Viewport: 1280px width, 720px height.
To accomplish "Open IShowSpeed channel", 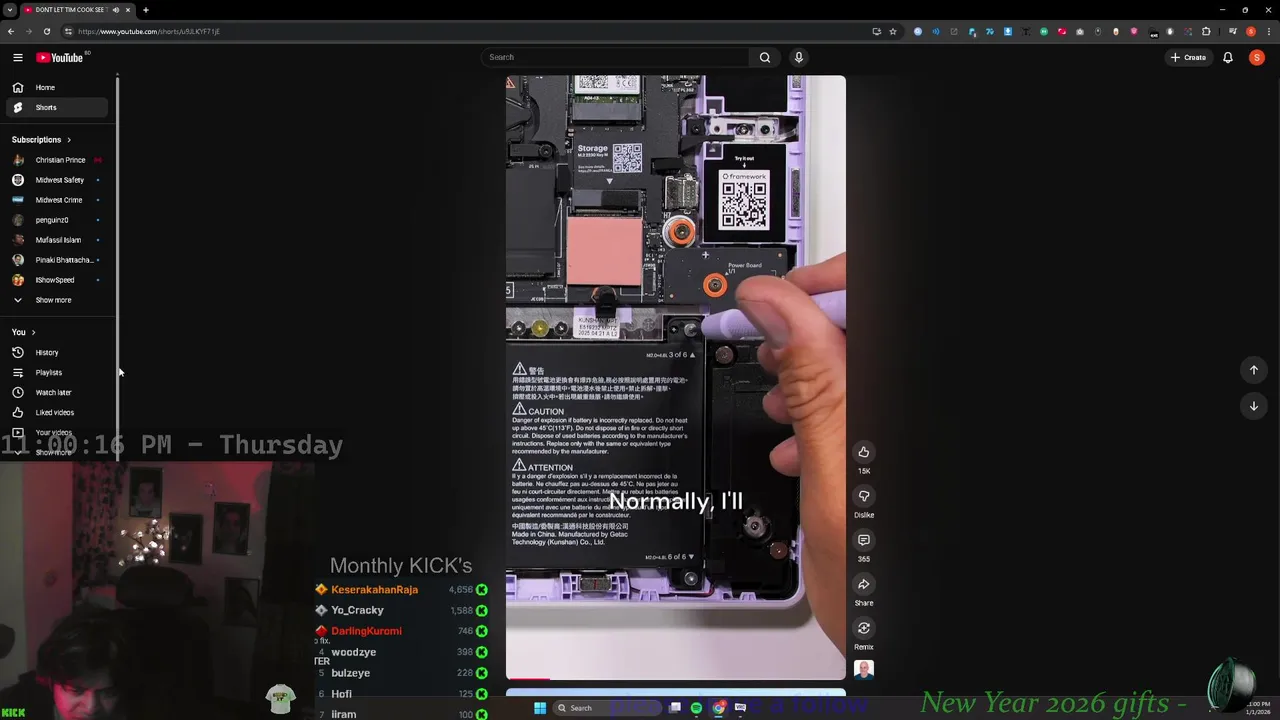I will click(56, 280).
